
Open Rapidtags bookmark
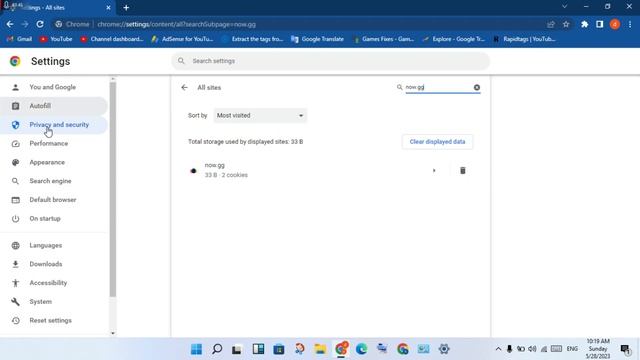(x=524, y=39)
